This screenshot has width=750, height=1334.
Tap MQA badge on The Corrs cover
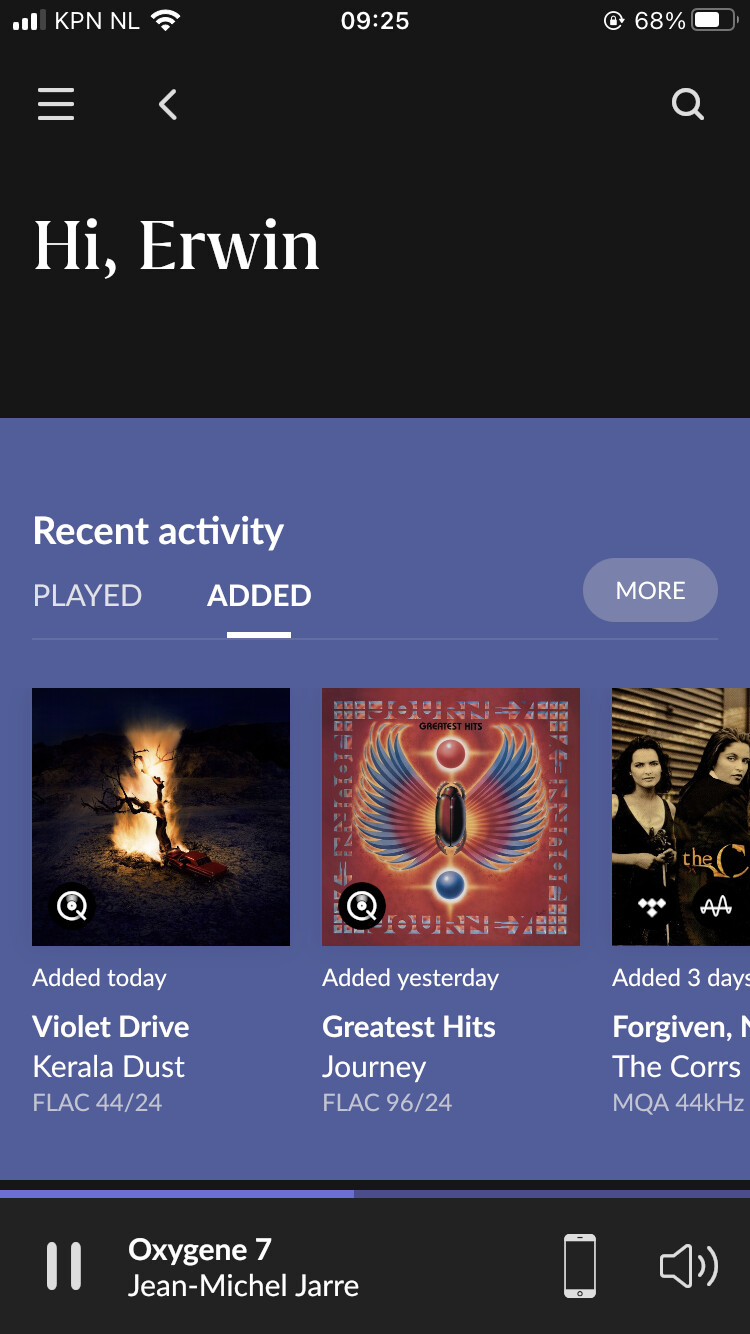716,907
